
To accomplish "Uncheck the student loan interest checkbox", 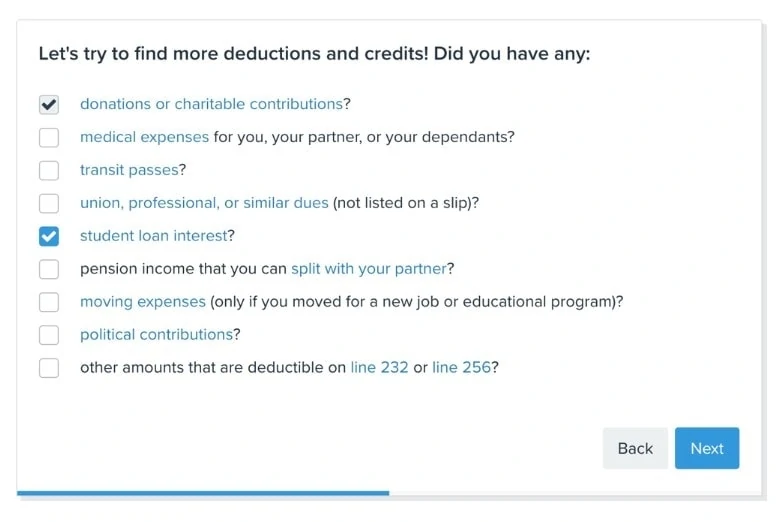I will click(49, 236).
